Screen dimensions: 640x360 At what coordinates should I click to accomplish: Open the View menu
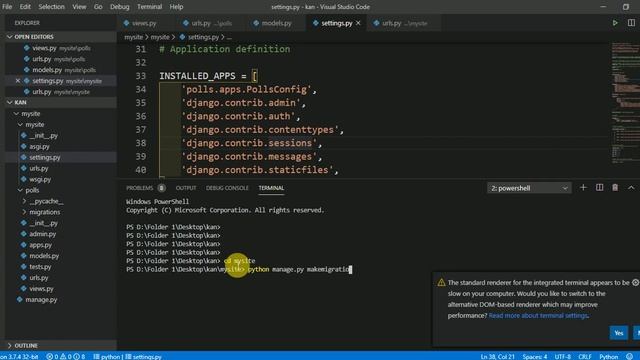79,7
